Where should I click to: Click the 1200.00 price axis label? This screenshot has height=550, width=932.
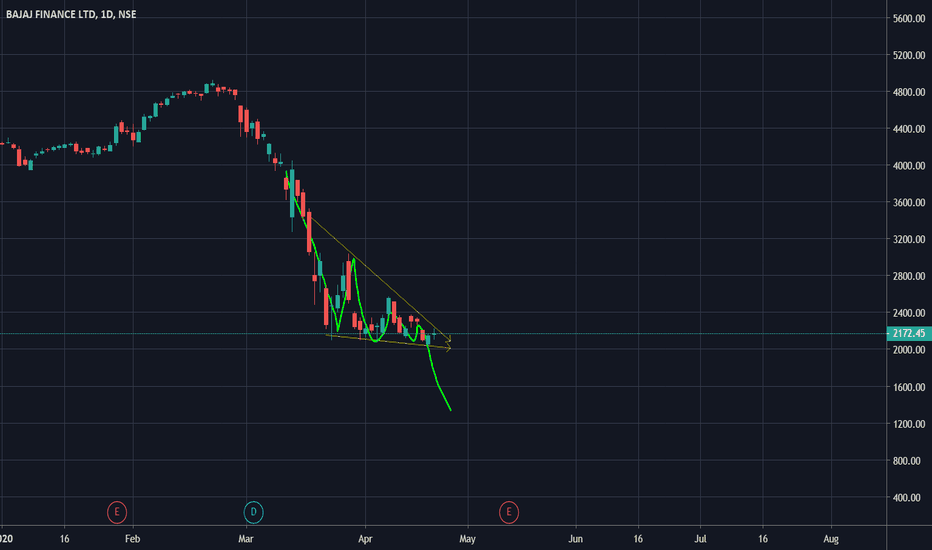(x=909, y=424)
